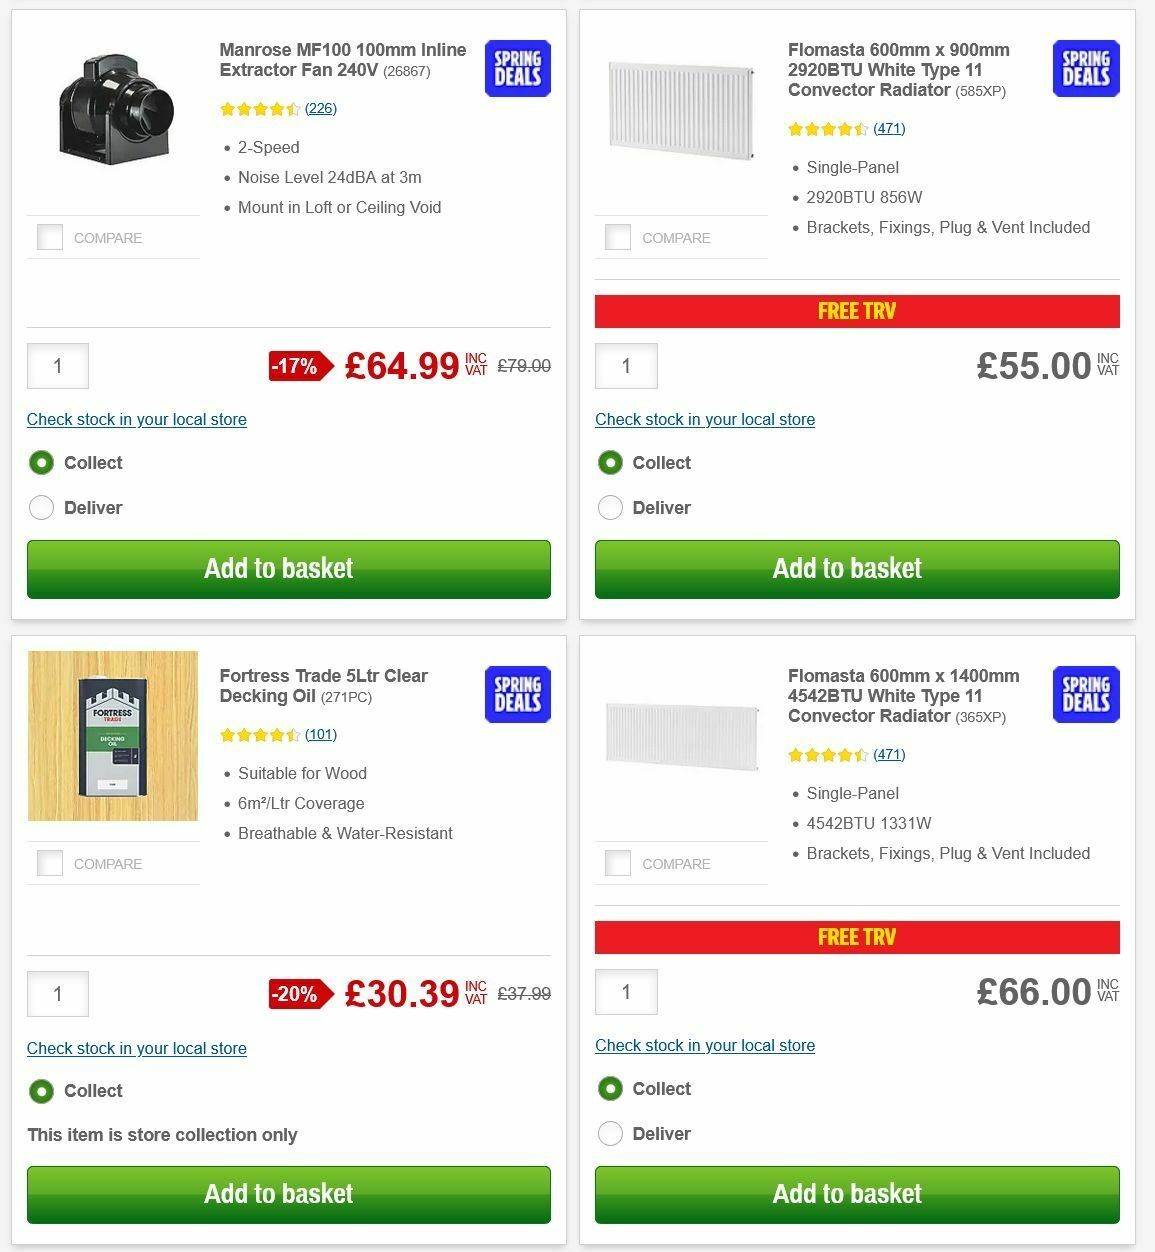Select Deliver for the 1400mm radiator
This screenshot has width=1155, height=1252.
610,1133
